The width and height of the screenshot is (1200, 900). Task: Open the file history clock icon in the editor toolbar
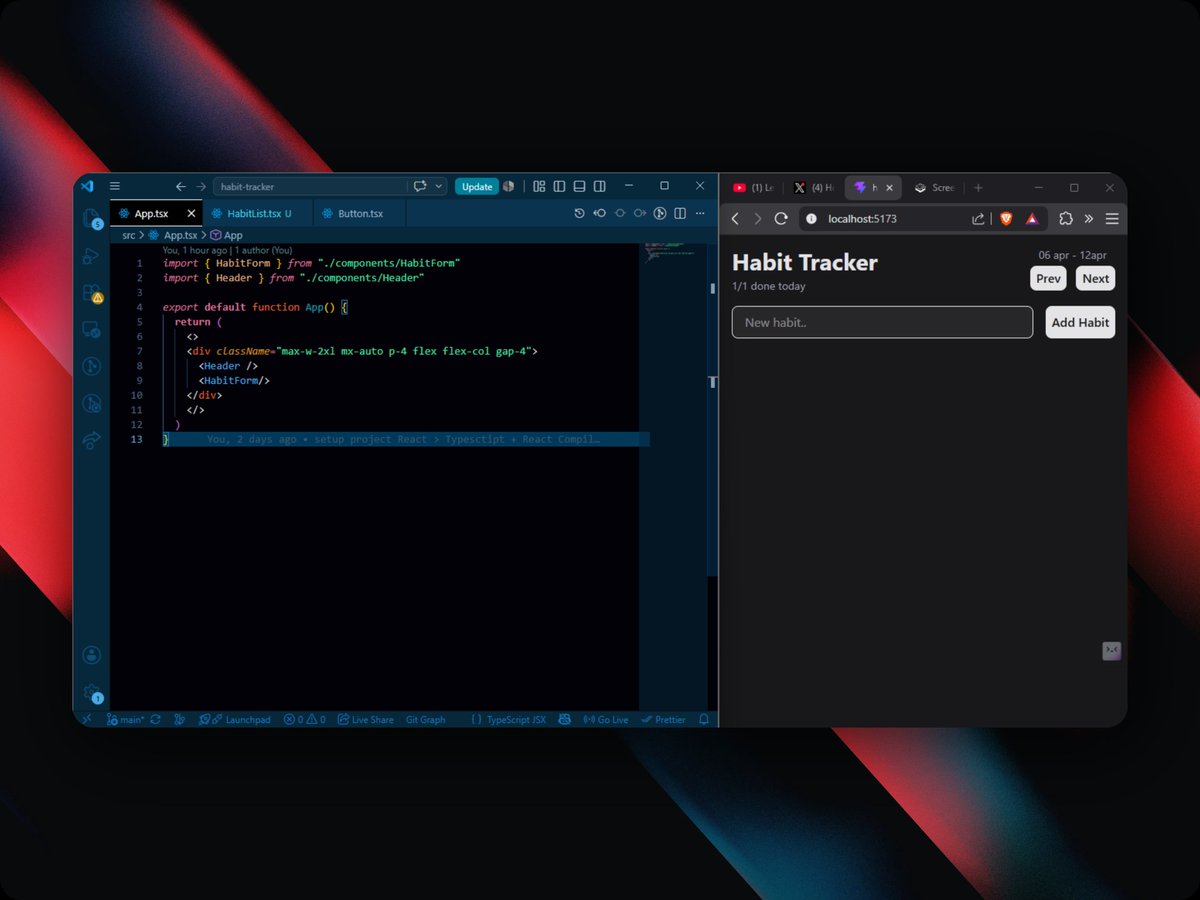point(579,213)
